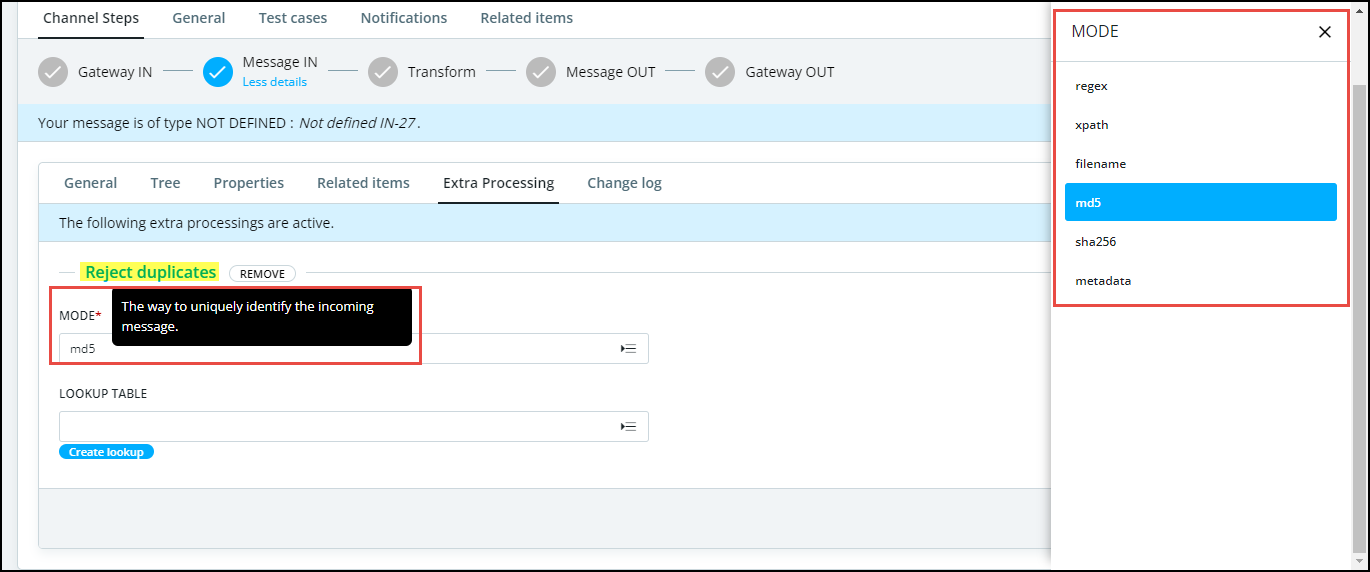
Task: Select the Extra Processing tab
Action: coord(499,183)
